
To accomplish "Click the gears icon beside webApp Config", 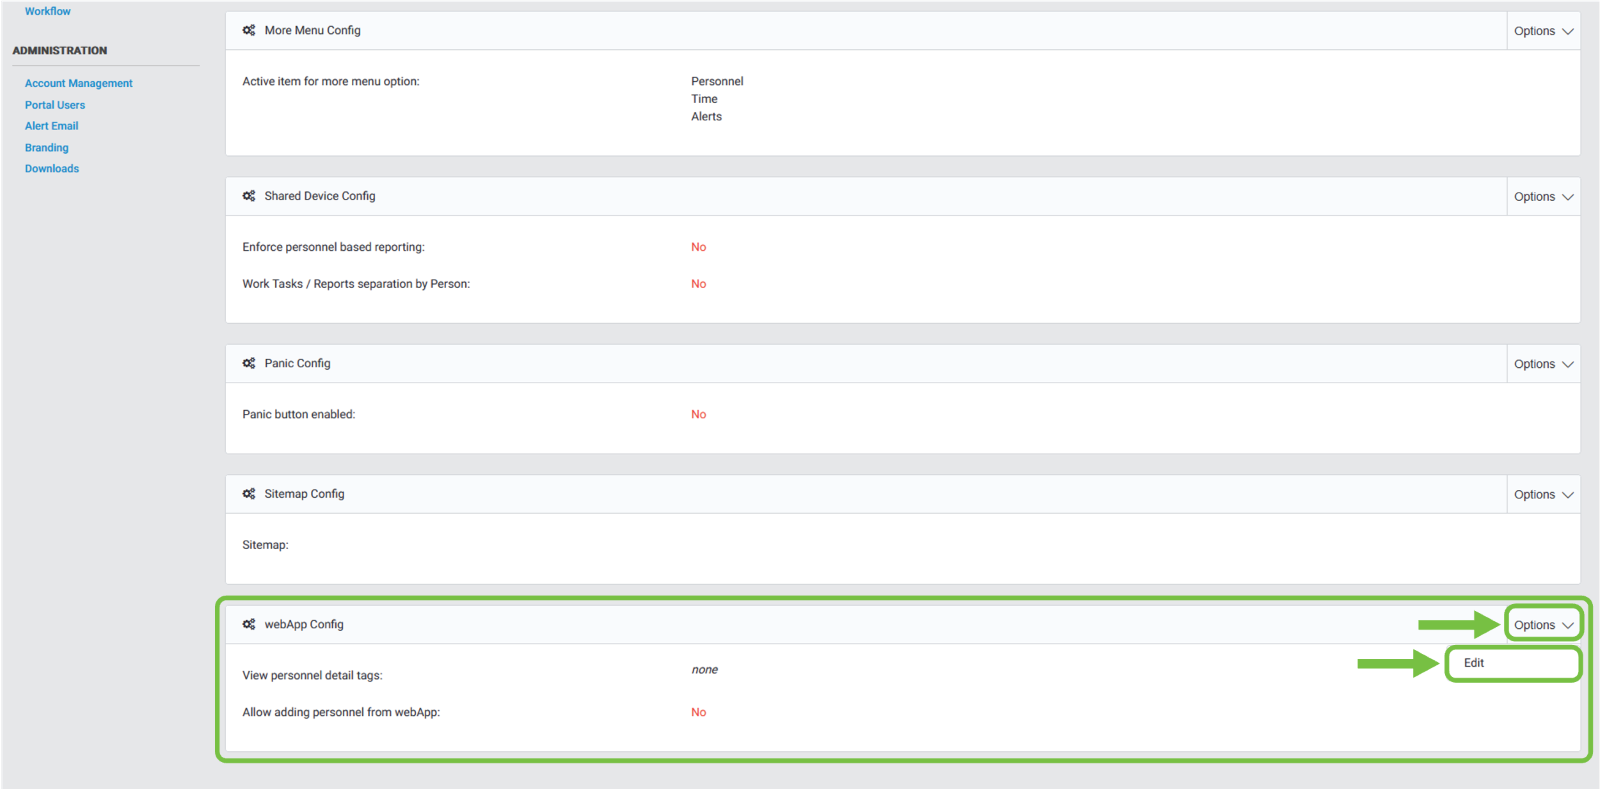I will pos(249,624).
